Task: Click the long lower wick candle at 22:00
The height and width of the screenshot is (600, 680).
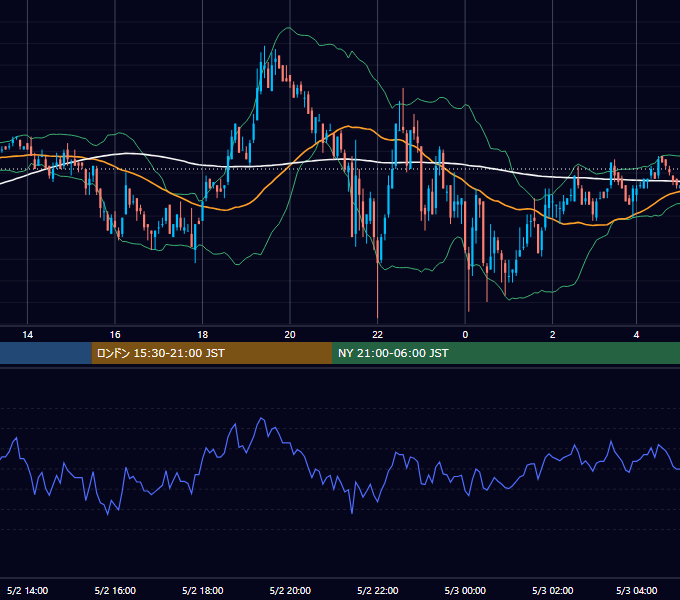Action: click(378, 277)
